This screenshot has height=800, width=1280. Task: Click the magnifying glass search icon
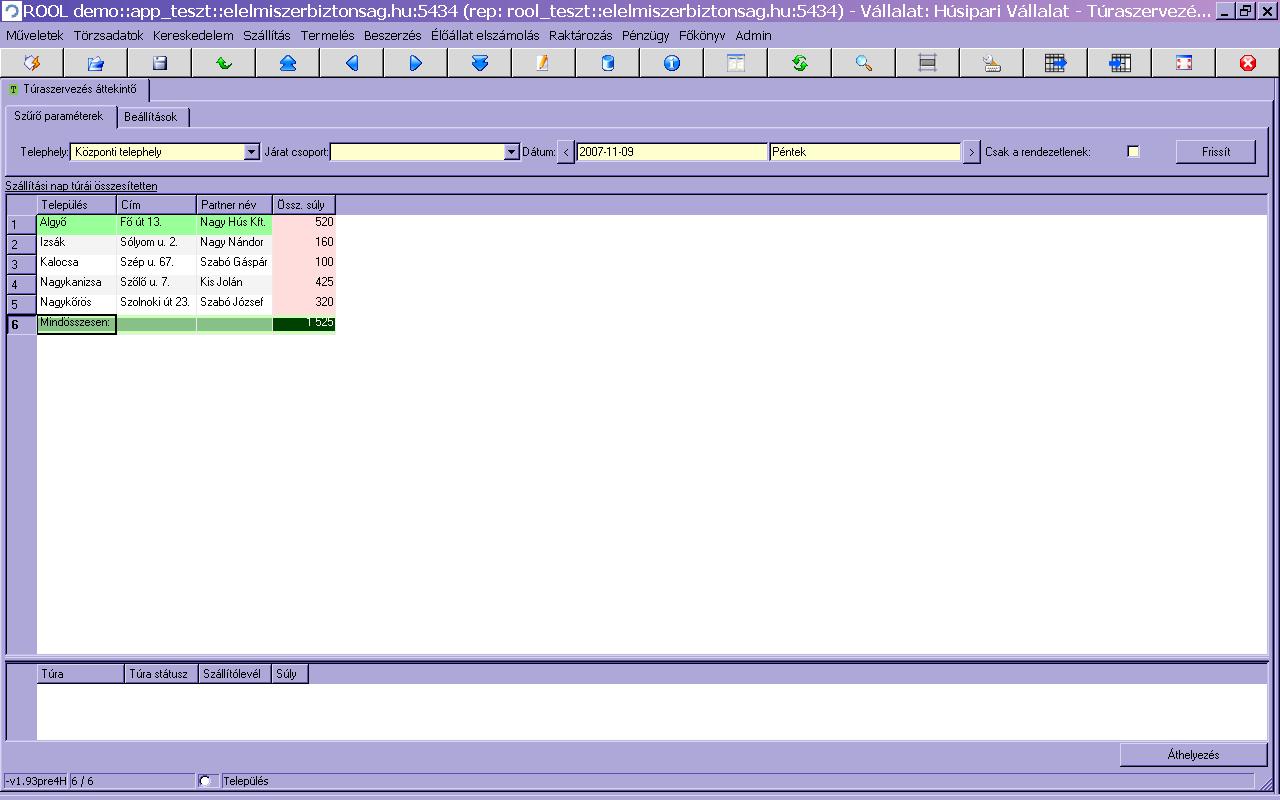point(863,63)
